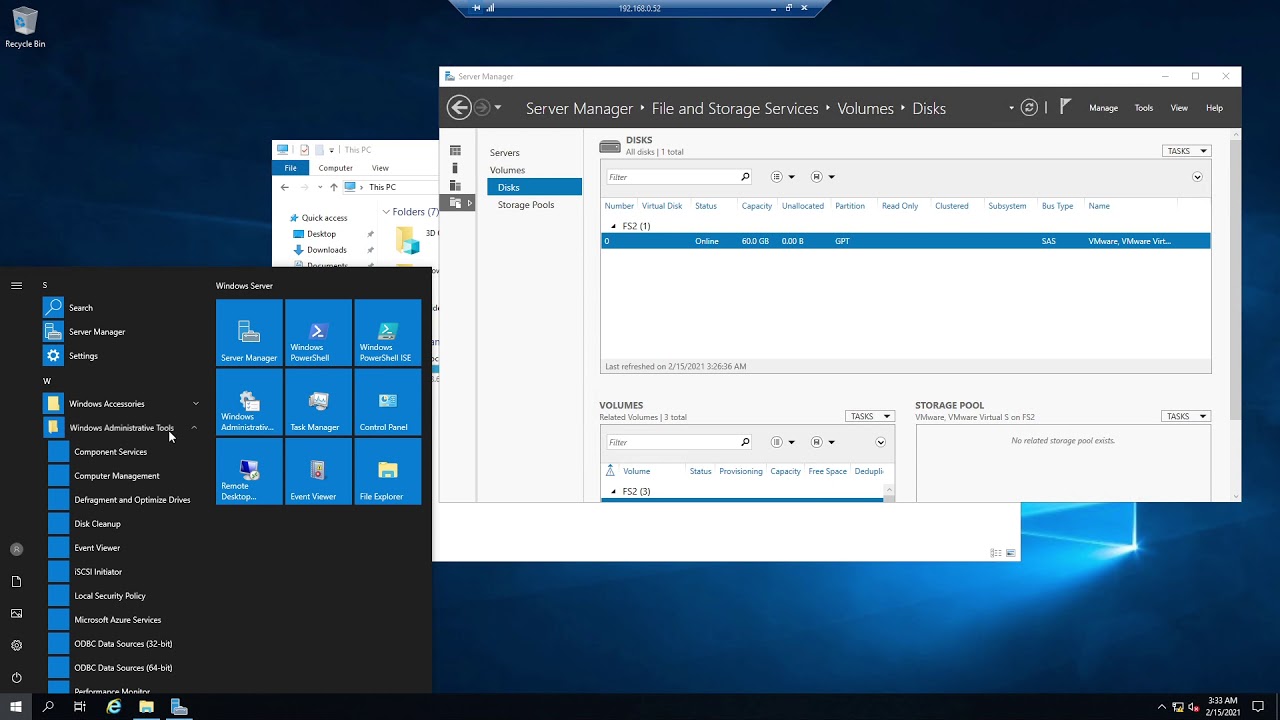Select the VMware disk 0 row
This screenshot has height=720, width=1280.
906,241
